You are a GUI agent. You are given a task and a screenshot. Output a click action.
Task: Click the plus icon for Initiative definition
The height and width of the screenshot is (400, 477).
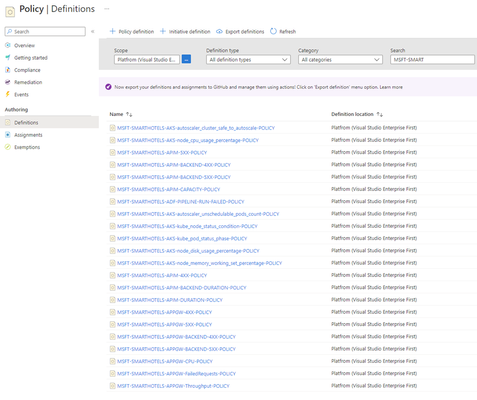(163, 31)
